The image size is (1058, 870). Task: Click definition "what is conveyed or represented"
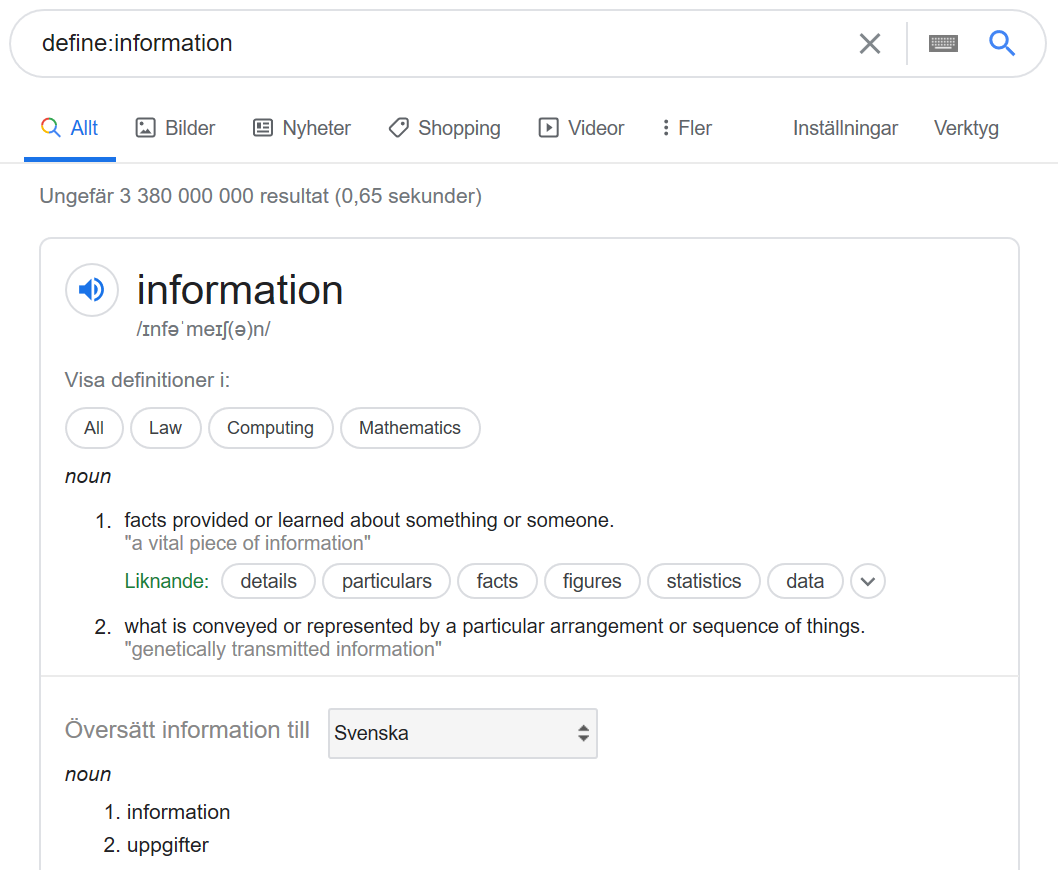tap(495, 626)
